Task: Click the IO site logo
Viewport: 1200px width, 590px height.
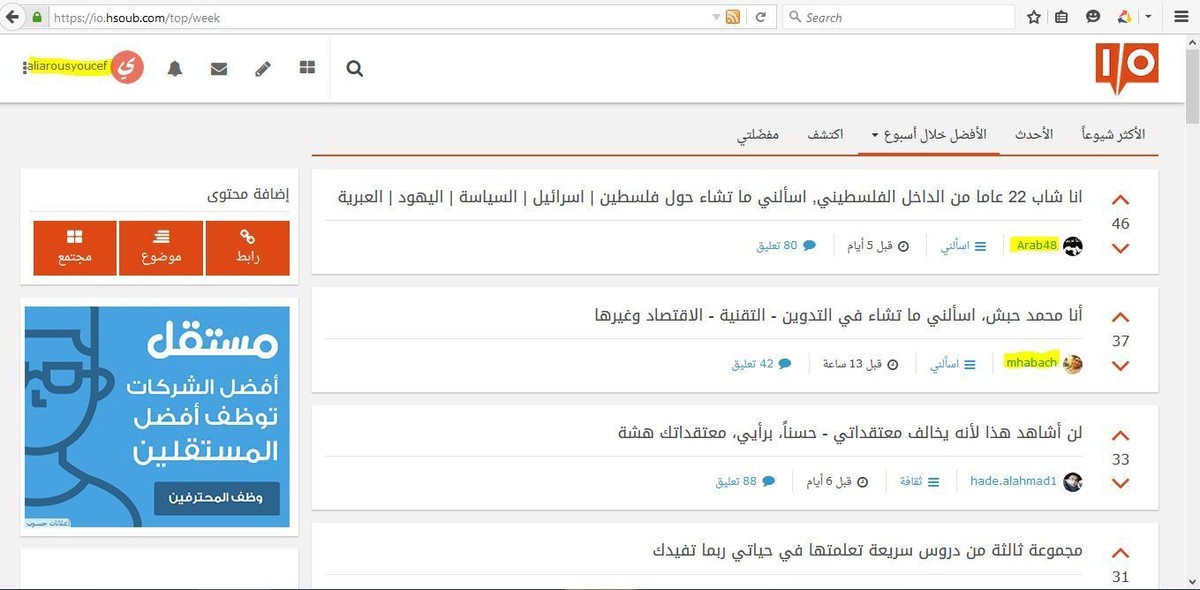Action: pyautogui.click(x=1126, y=68)
